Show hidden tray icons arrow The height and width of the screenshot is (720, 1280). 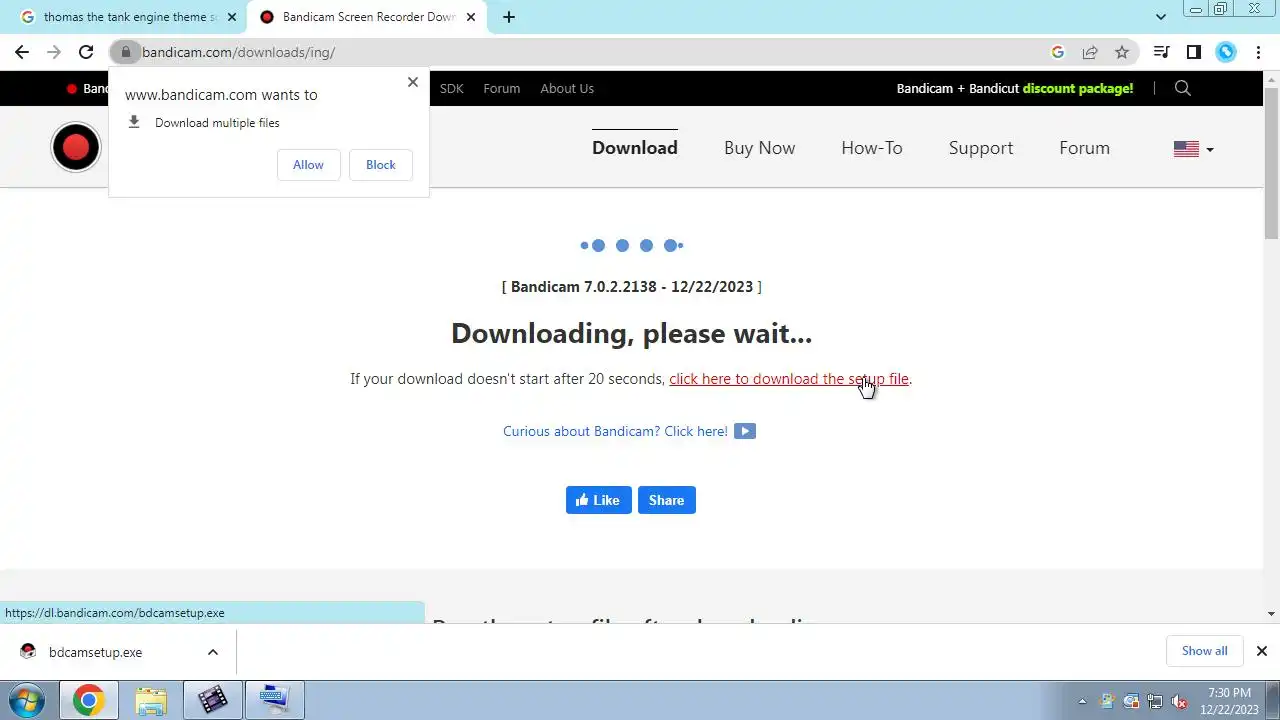click(1082, 701)
